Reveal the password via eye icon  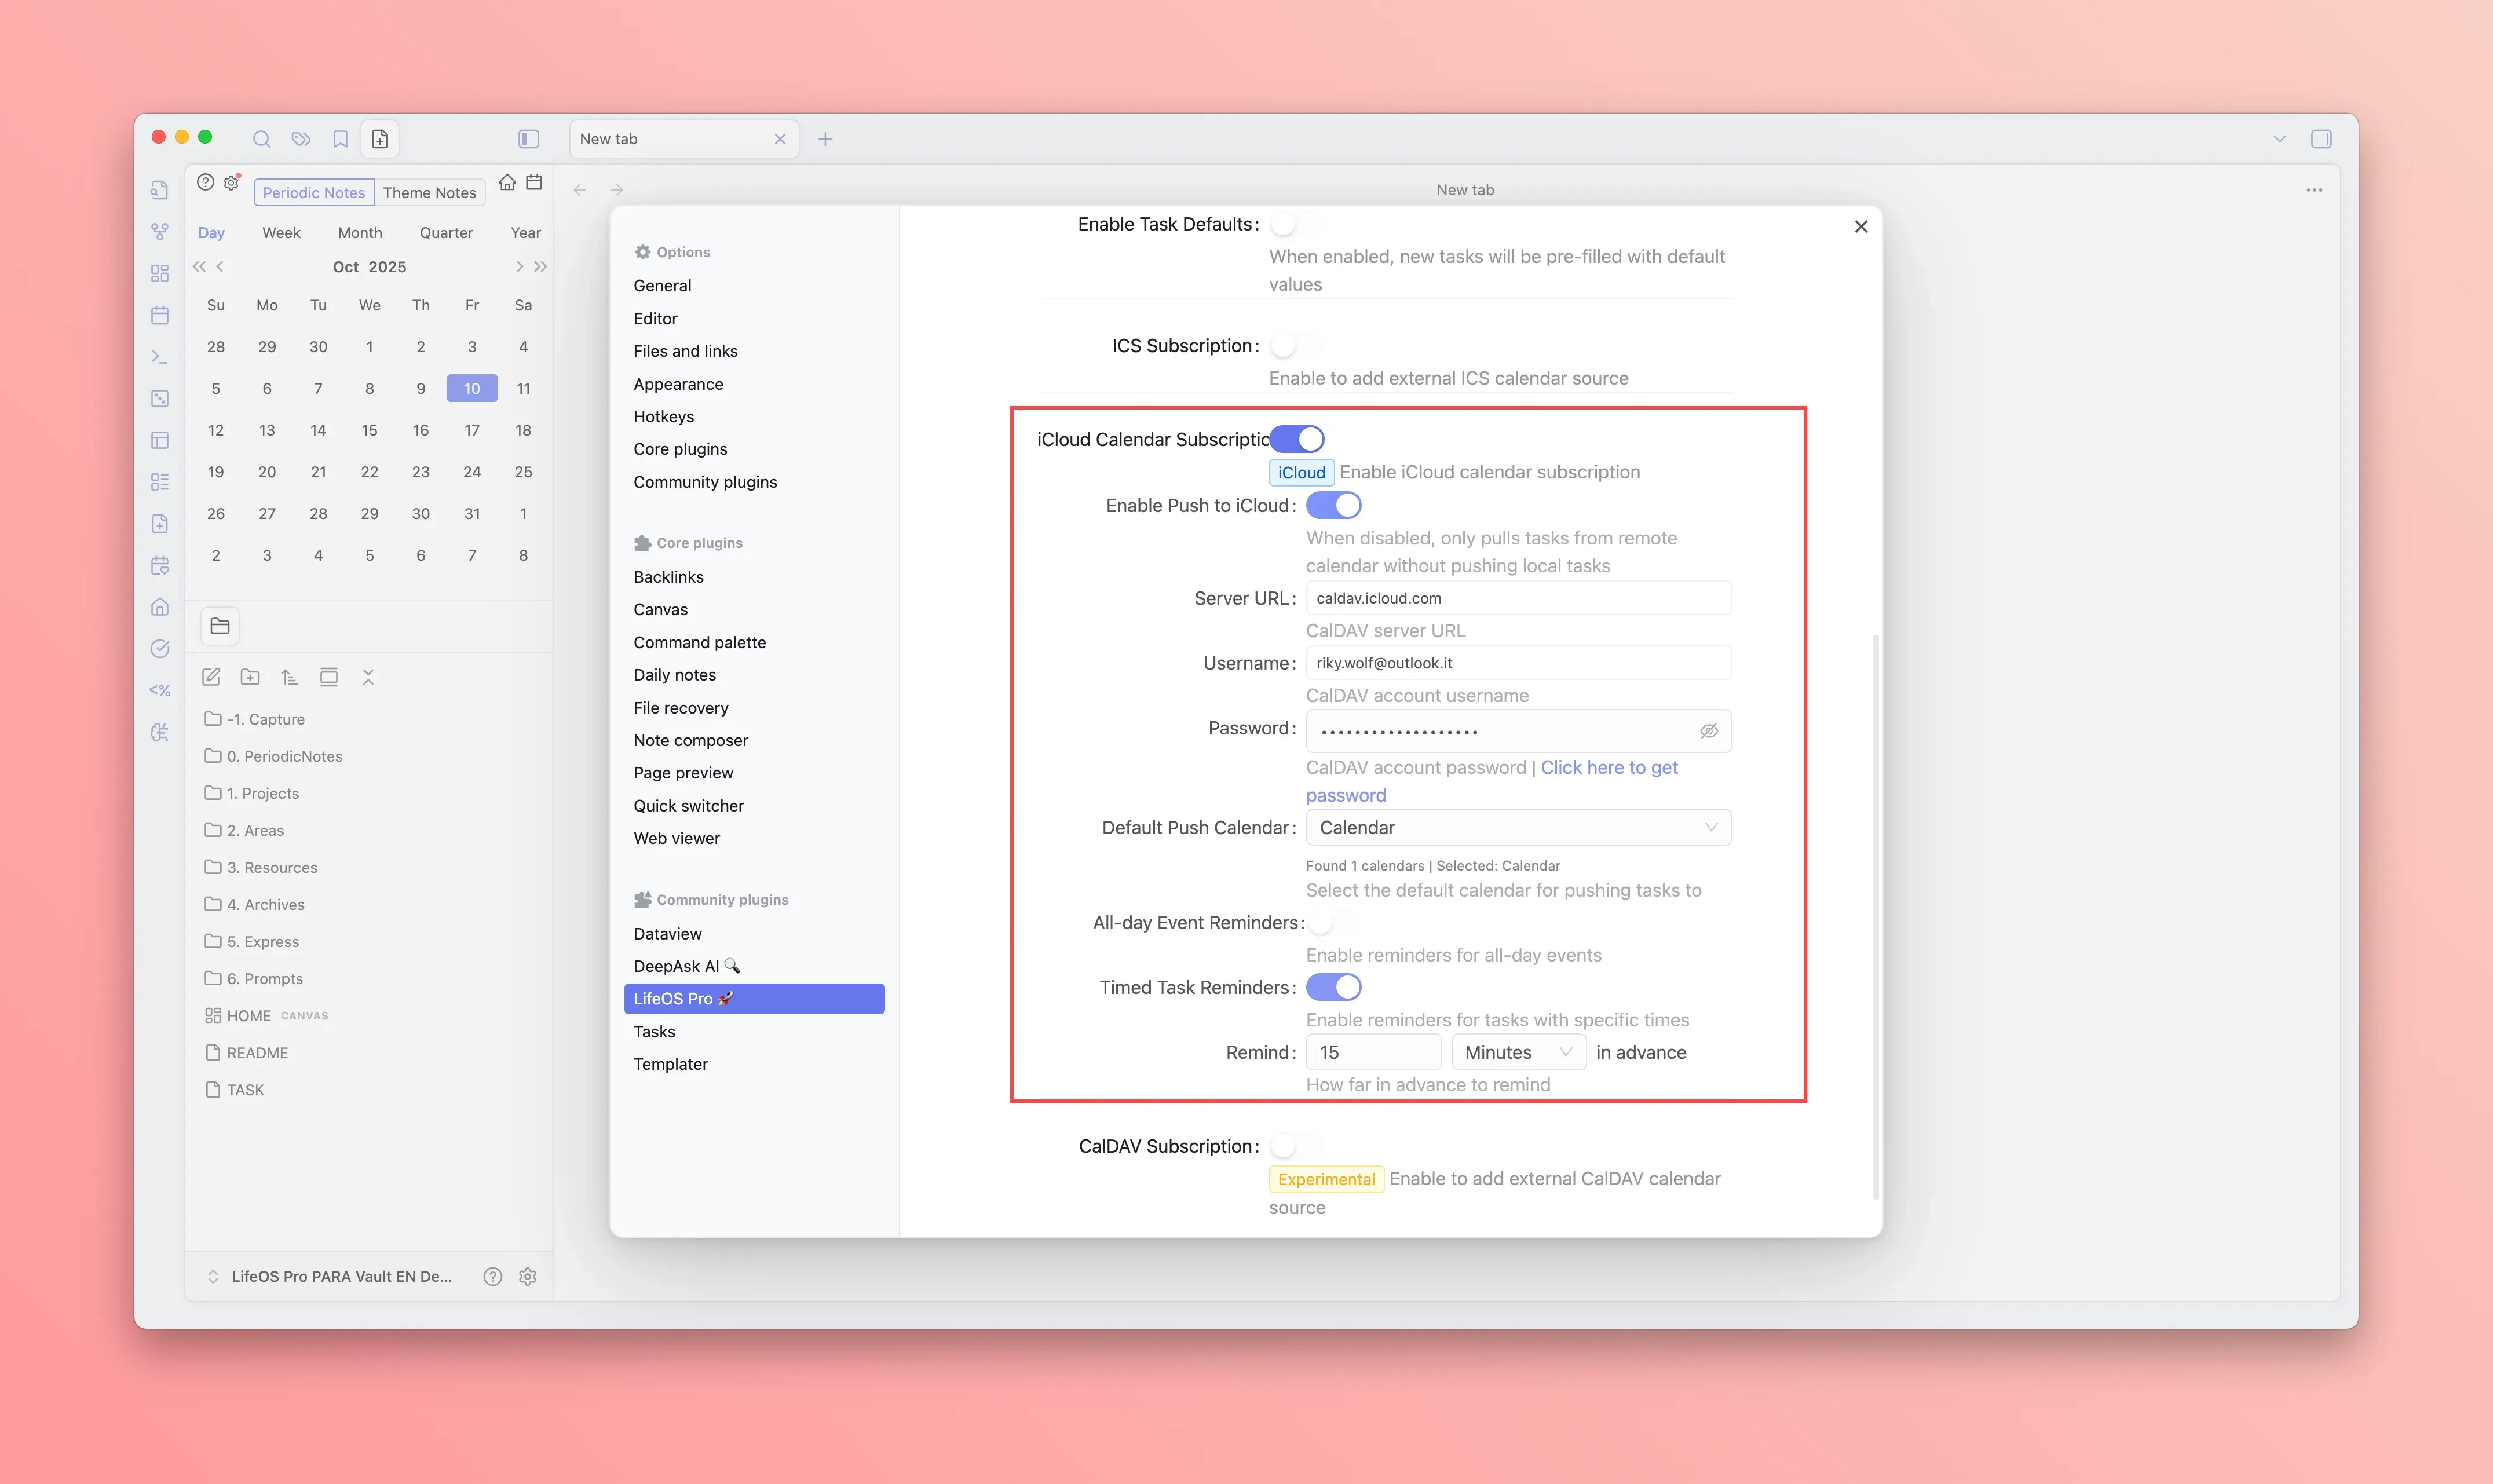1709,731
